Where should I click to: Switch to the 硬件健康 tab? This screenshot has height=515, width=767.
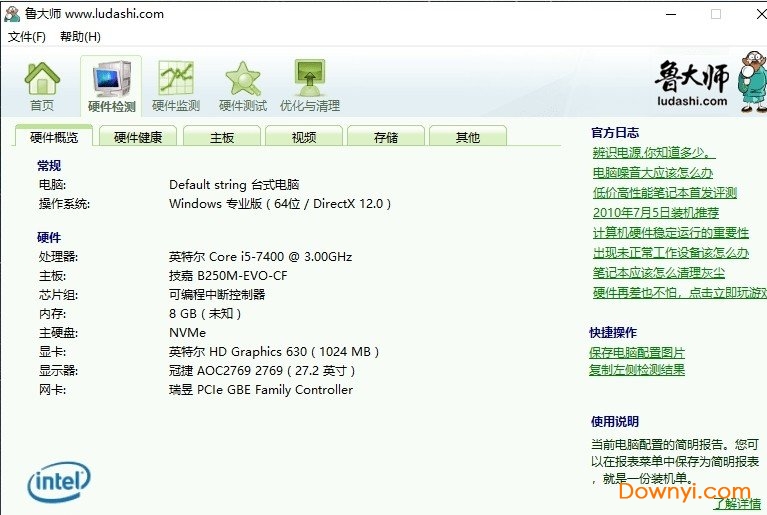(x=138, y=137)
